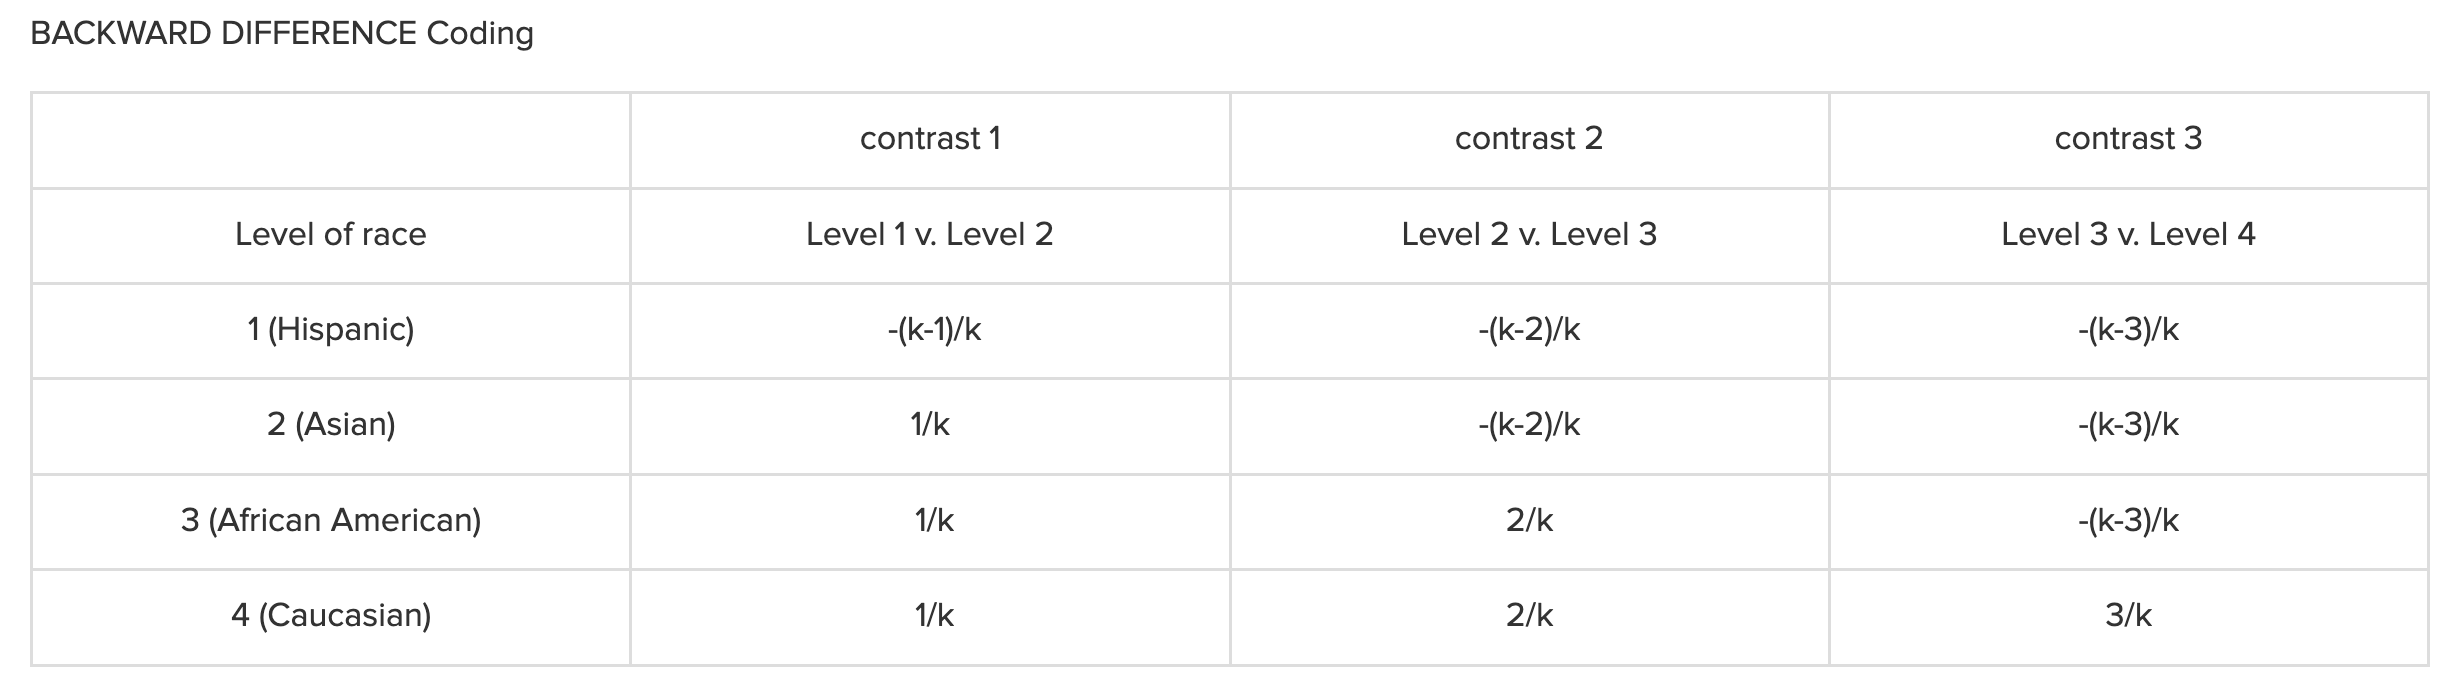Select the 4 (Caucasian) row label
The image size is (2452, 686).
(x=330, y=615)
